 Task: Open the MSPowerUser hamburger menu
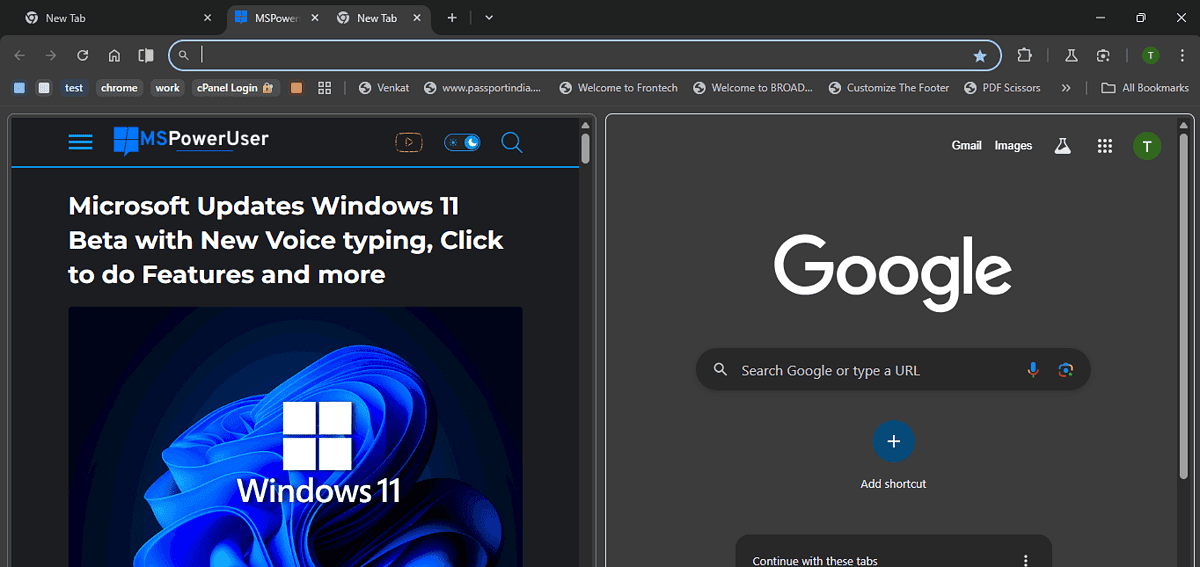80,142
